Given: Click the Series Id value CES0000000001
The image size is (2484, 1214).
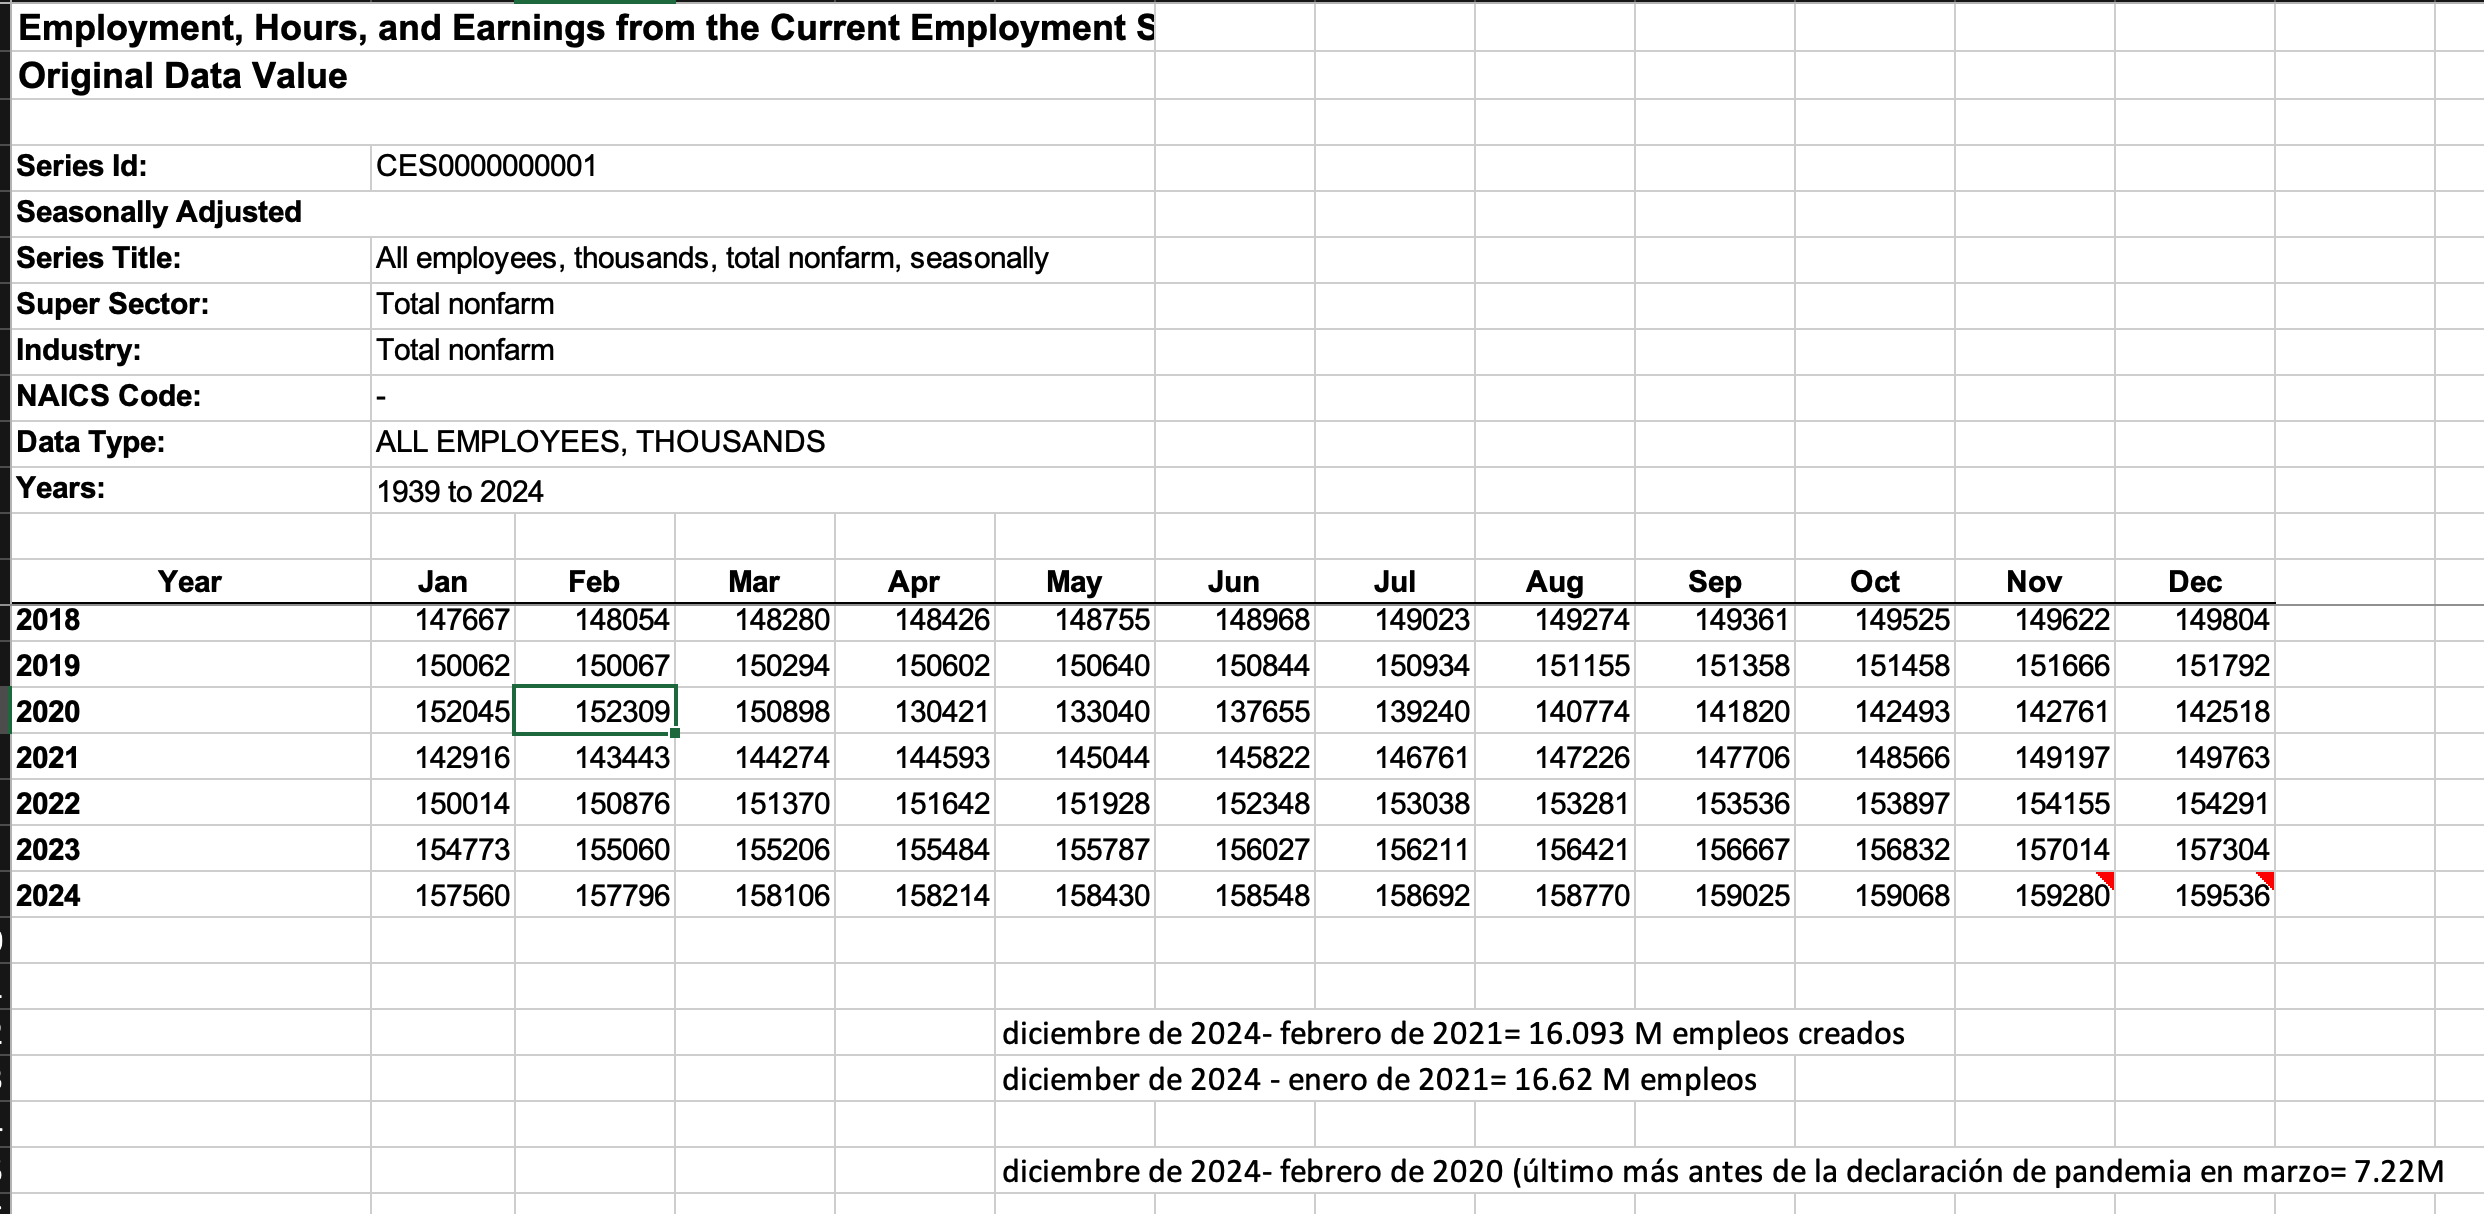Looking at the screenshot, I should [x=486, y=166].
